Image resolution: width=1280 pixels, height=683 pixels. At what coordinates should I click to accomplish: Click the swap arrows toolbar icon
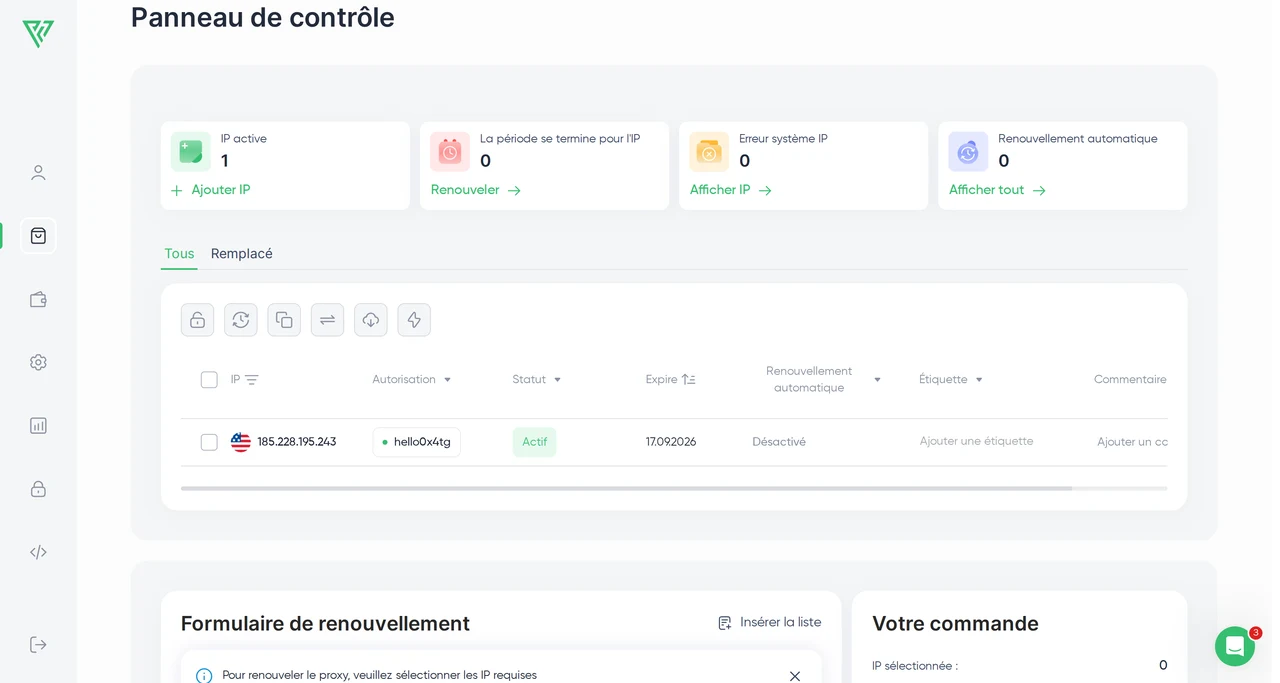(x=327, y=320)
